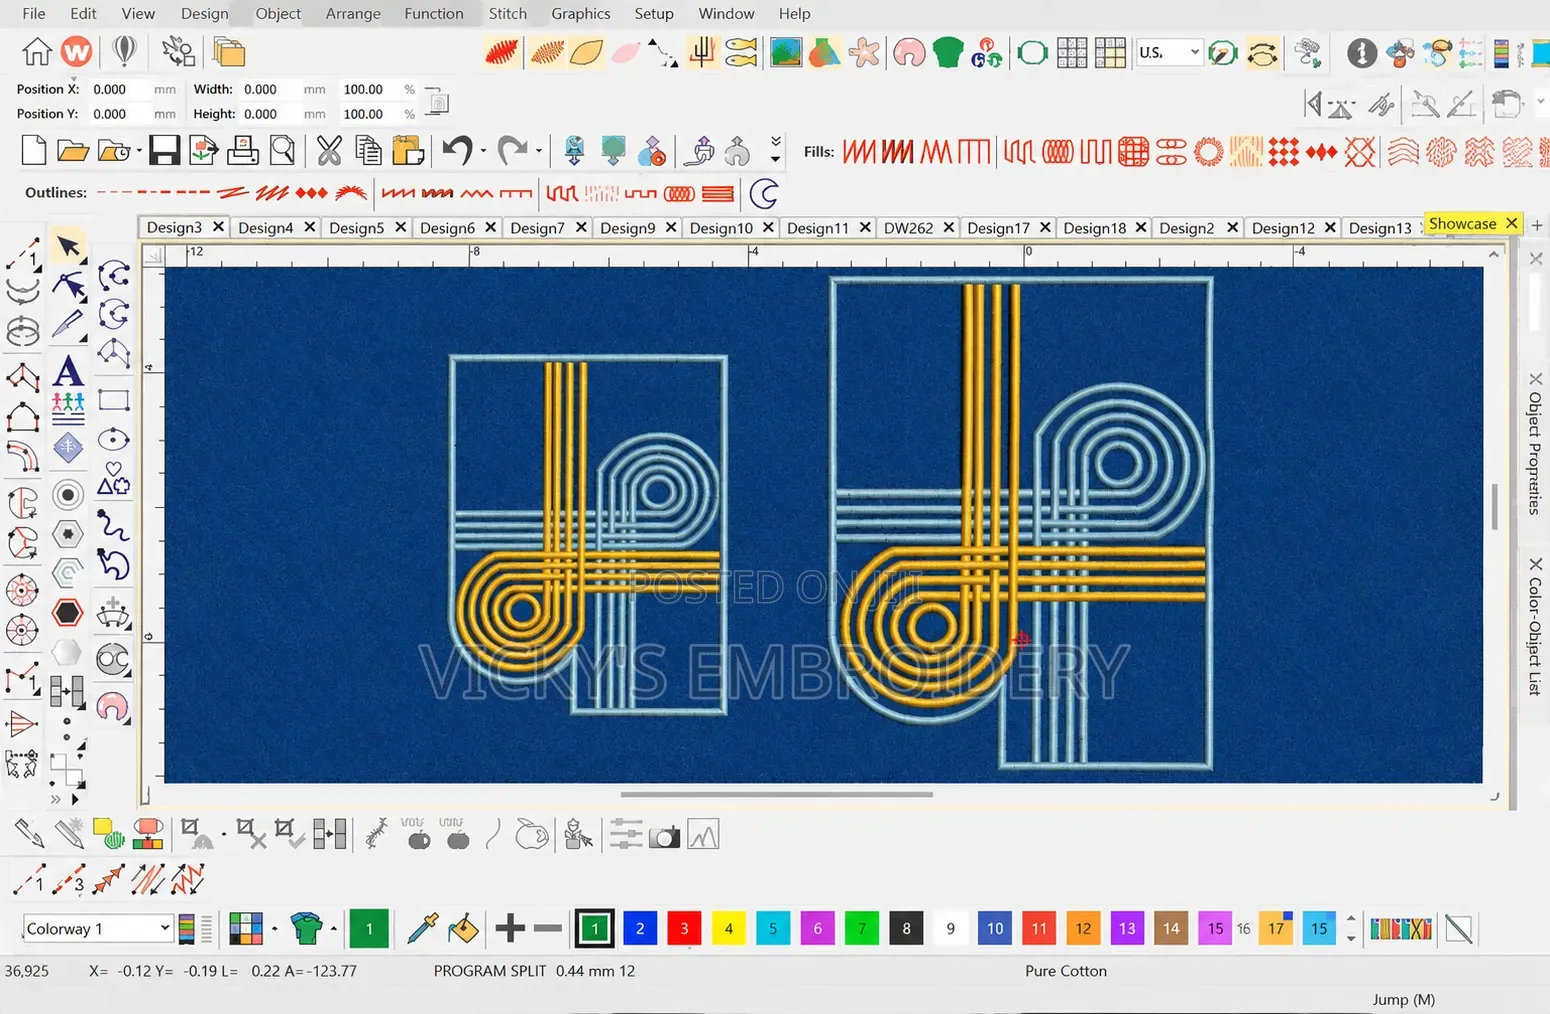Select the dark red hexagon tool

point(68,612)
